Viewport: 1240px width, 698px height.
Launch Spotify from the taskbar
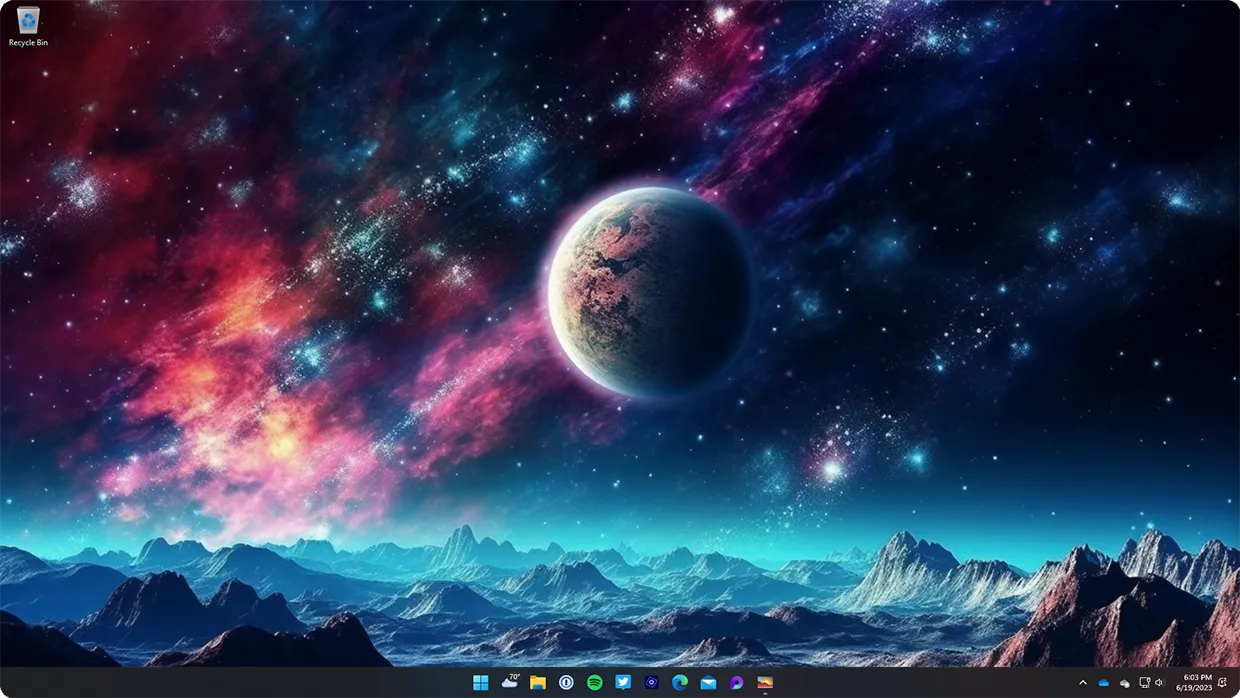[593, 683]
